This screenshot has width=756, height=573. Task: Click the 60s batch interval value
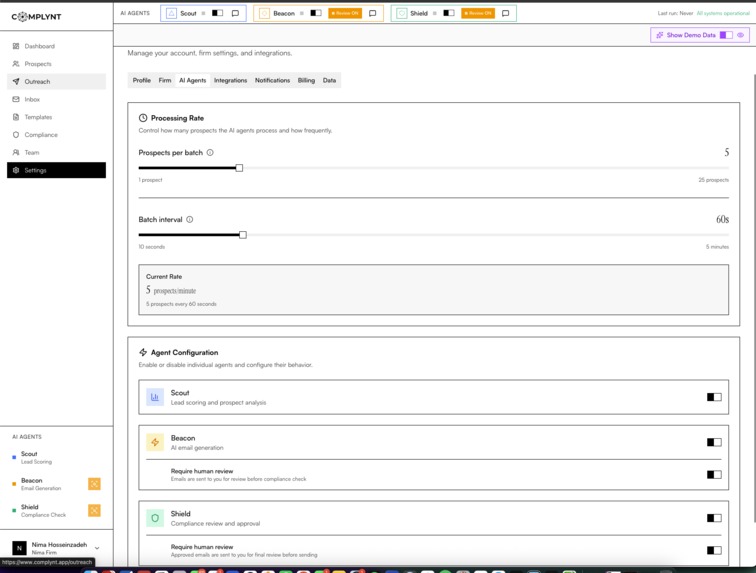click(722, 219)
